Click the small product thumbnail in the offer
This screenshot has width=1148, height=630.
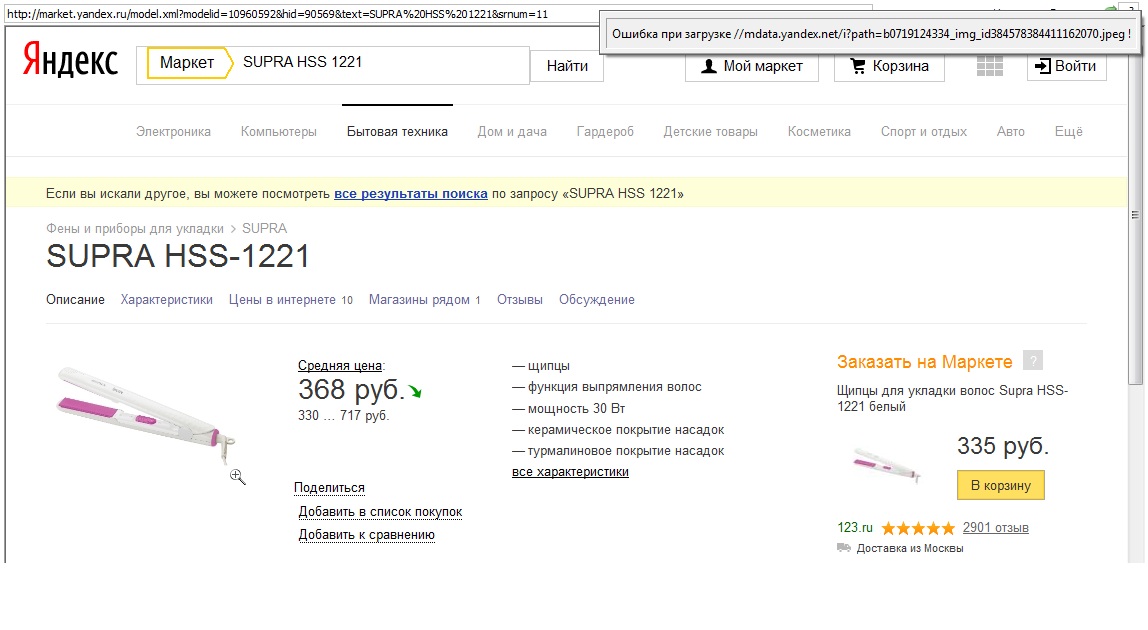pyautogui.click(x=886, y=464)
